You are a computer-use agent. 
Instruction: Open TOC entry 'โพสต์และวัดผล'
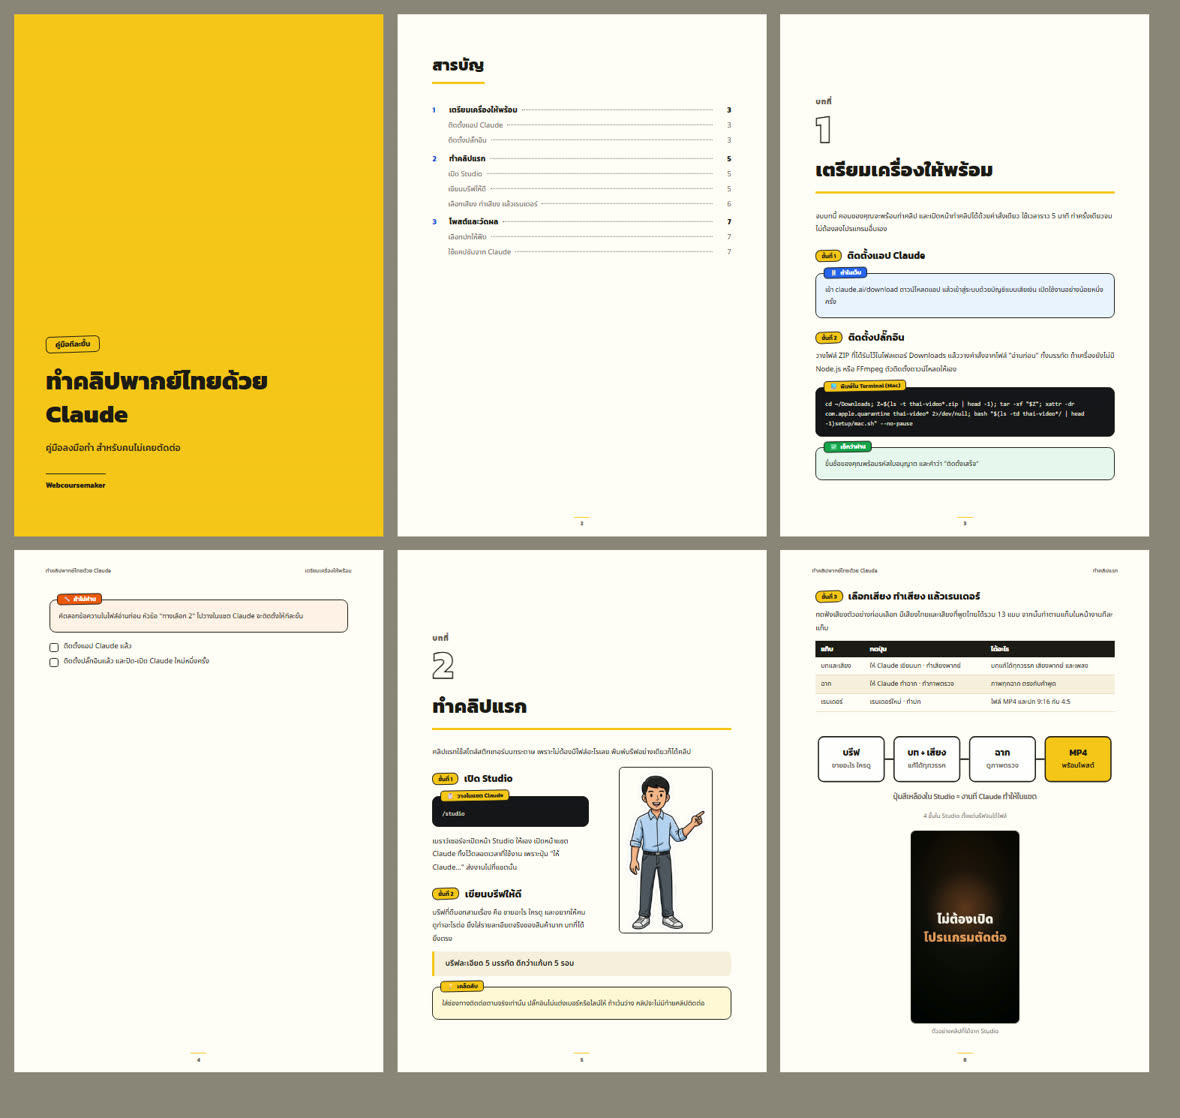click(581, 222)
